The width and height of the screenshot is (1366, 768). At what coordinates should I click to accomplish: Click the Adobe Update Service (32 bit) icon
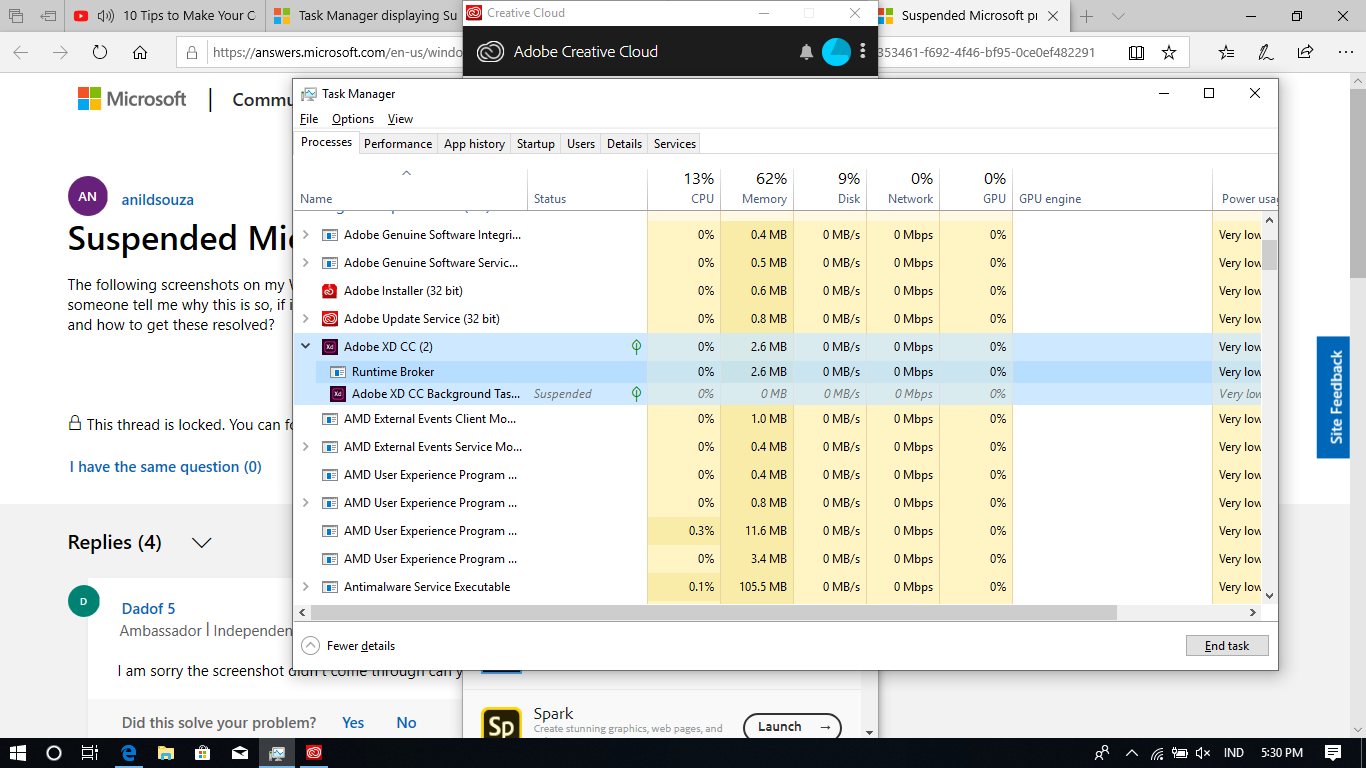(330, 319)
